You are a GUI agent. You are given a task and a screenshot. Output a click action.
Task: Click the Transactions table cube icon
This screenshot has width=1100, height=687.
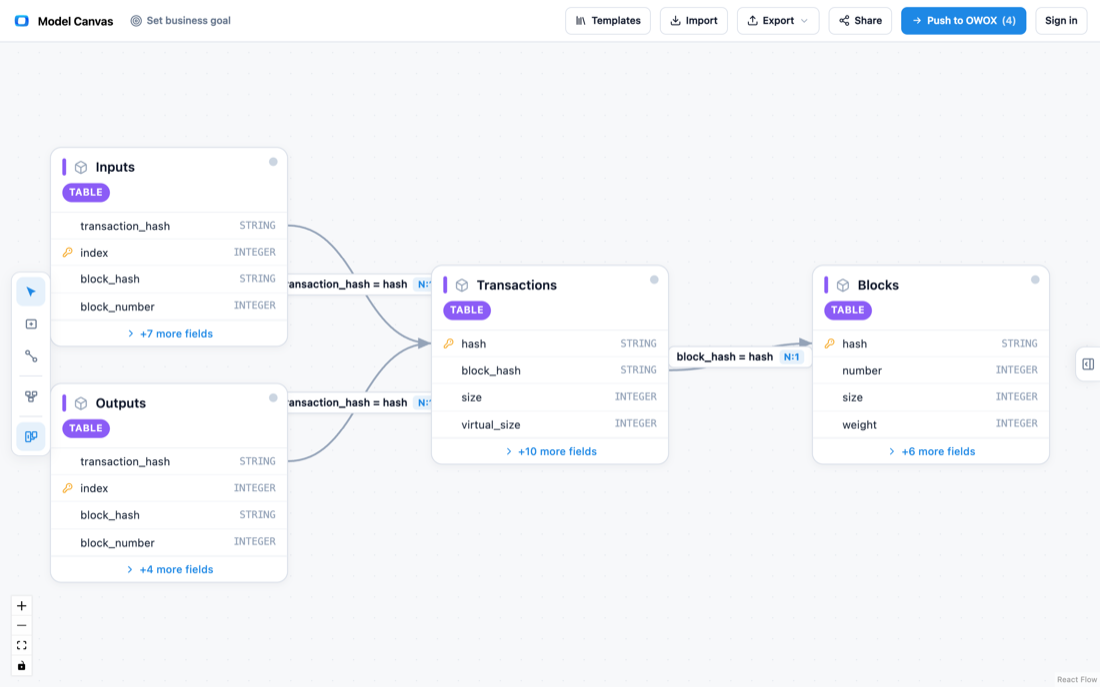[x=462, y=285]
